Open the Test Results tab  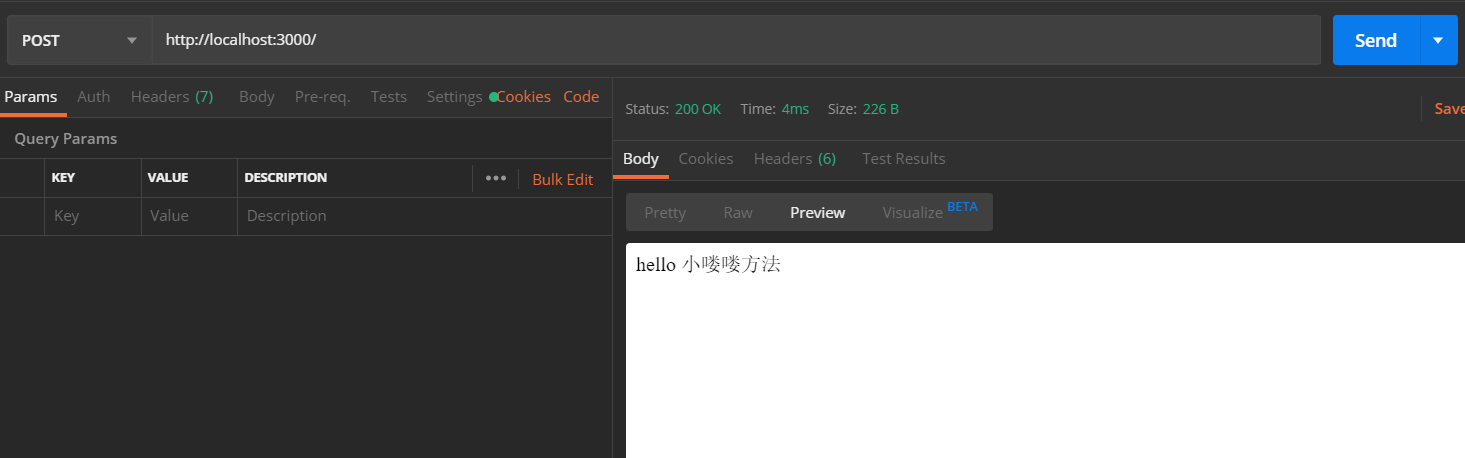[x=904, y=159]
